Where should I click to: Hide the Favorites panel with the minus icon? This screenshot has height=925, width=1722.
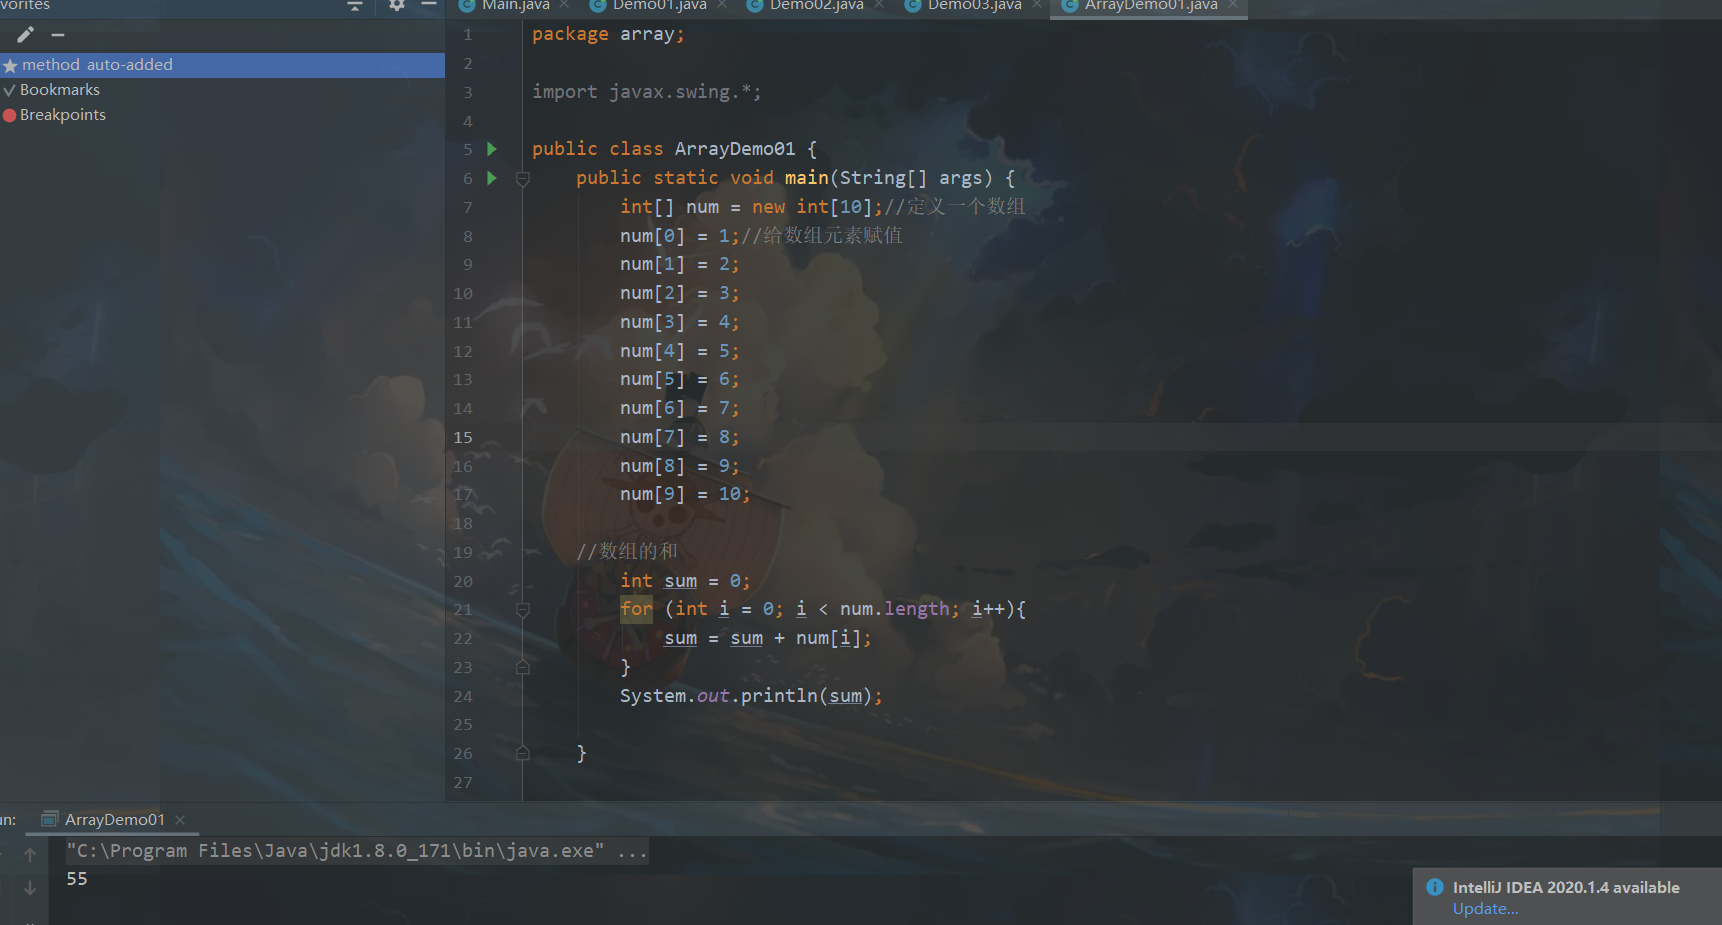[429, 5]
